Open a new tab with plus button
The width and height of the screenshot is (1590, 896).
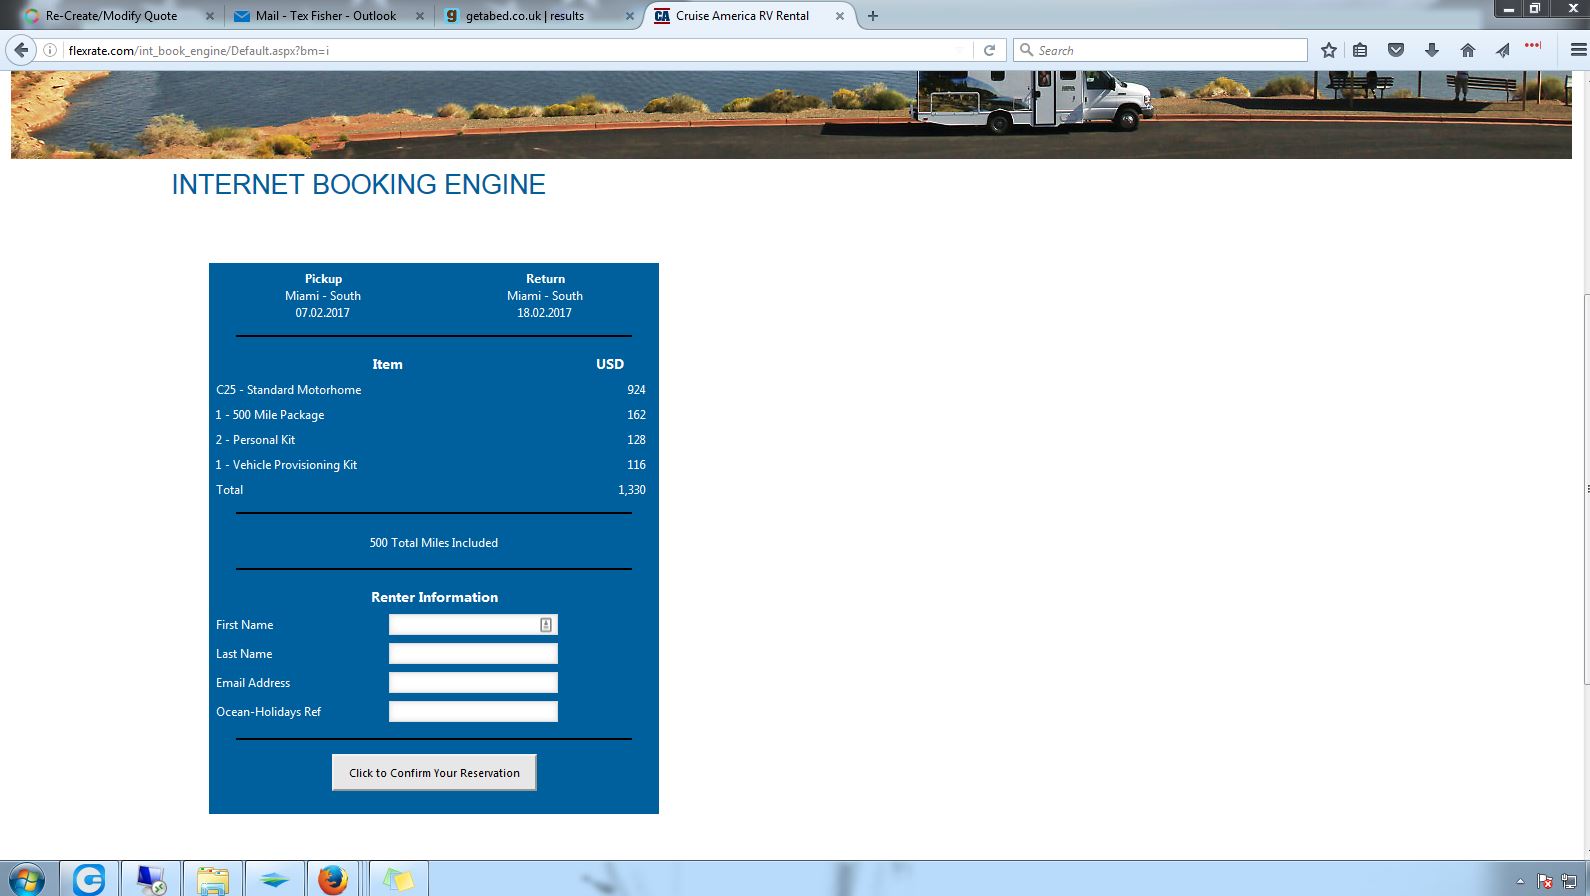click(873, 16)
